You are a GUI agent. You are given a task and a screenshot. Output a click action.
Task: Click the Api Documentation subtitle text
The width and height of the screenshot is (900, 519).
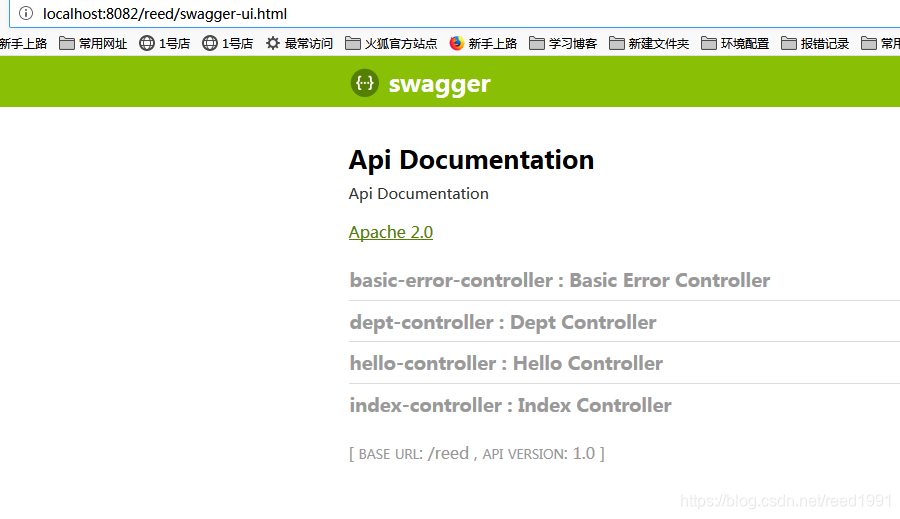(x=418, y=193)
